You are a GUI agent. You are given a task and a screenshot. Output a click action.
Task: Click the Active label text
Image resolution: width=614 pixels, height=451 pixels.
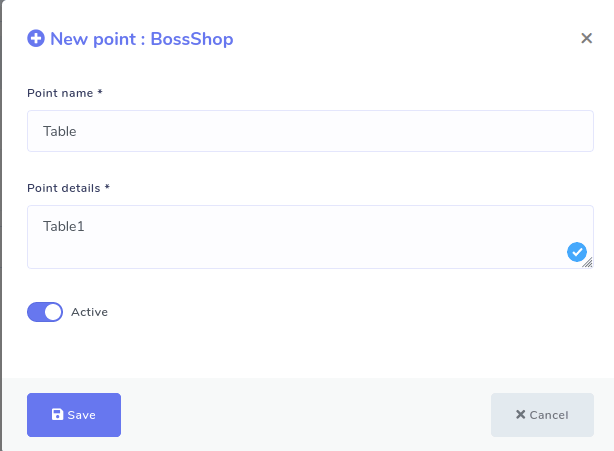[x=89, y=312]
